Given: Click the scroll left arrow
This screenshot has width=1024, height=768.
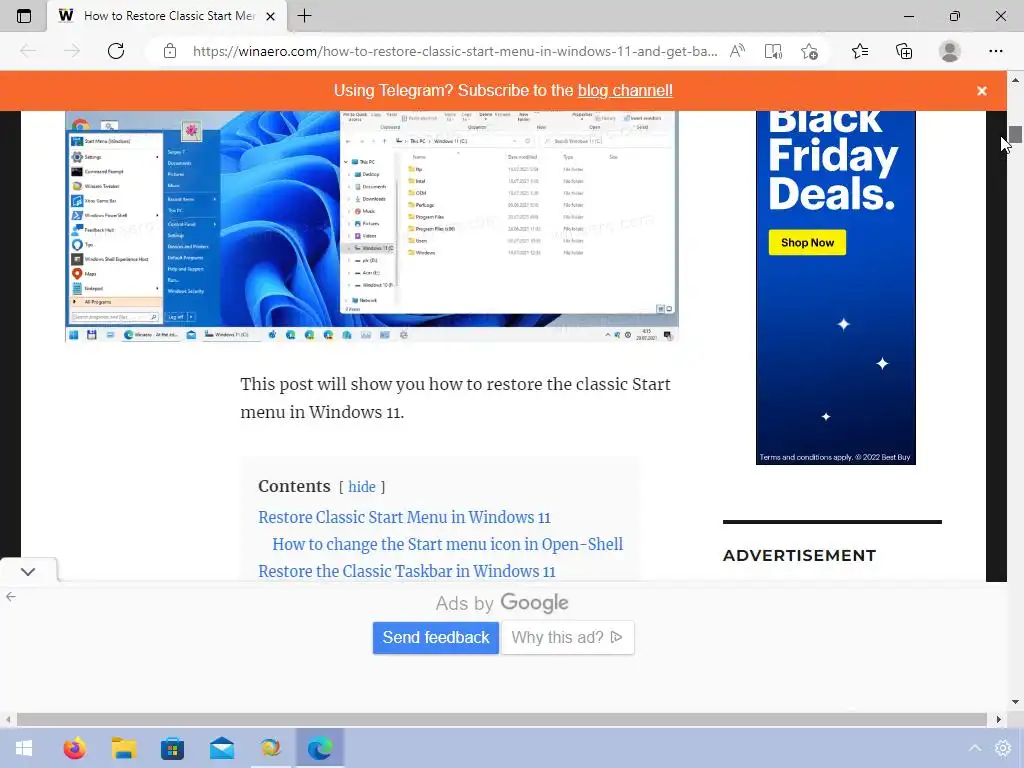Looking at the screenshot, I should [x=8, y=720].
